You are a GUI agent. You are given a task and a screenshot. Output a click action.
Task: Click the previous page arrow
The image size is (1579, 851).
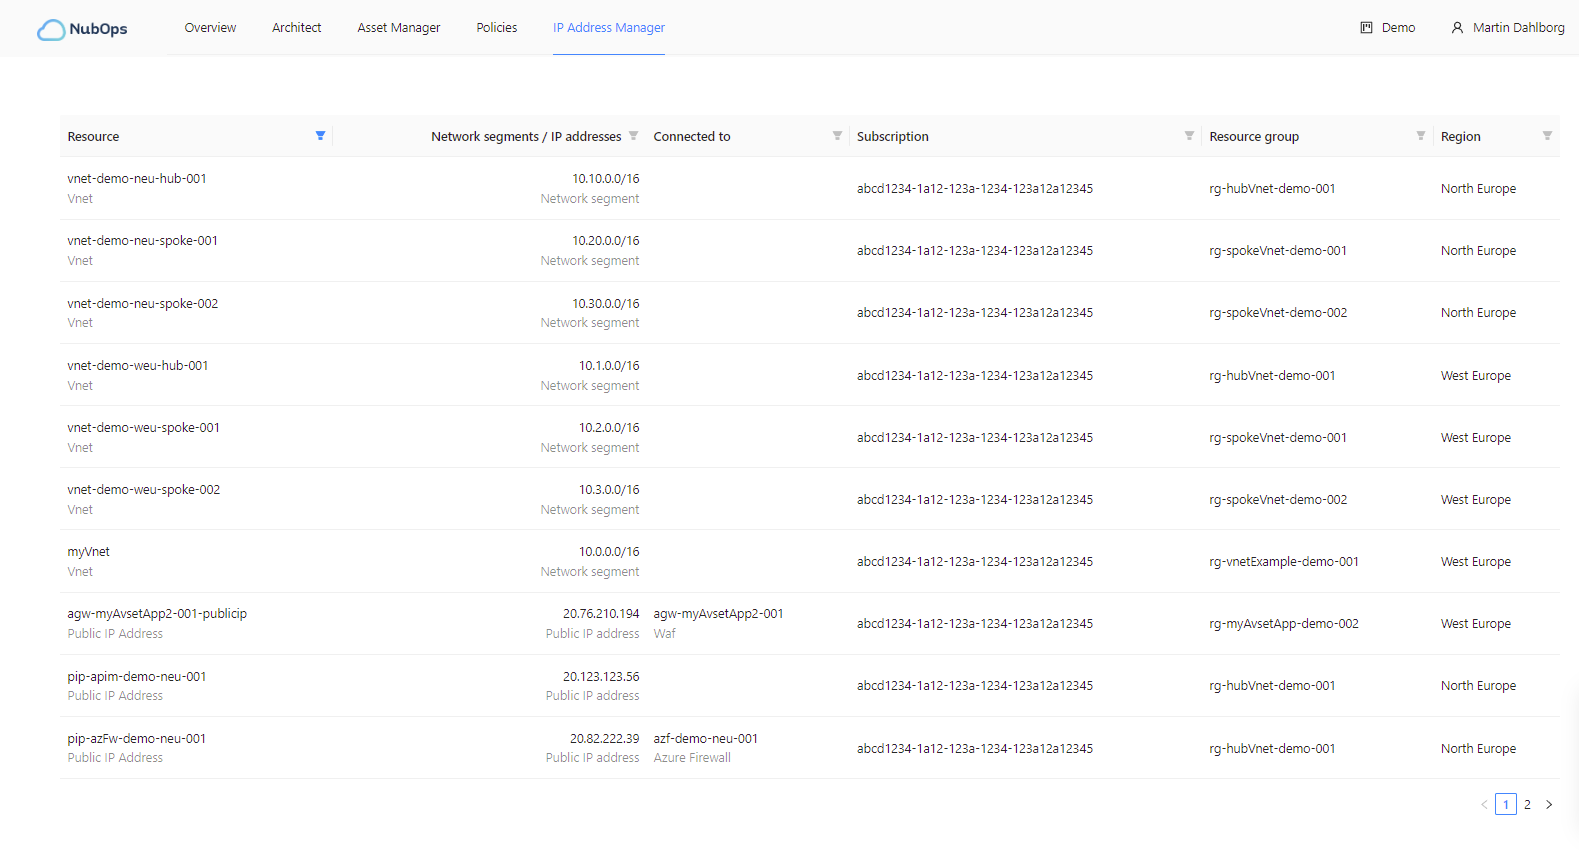1484,805
